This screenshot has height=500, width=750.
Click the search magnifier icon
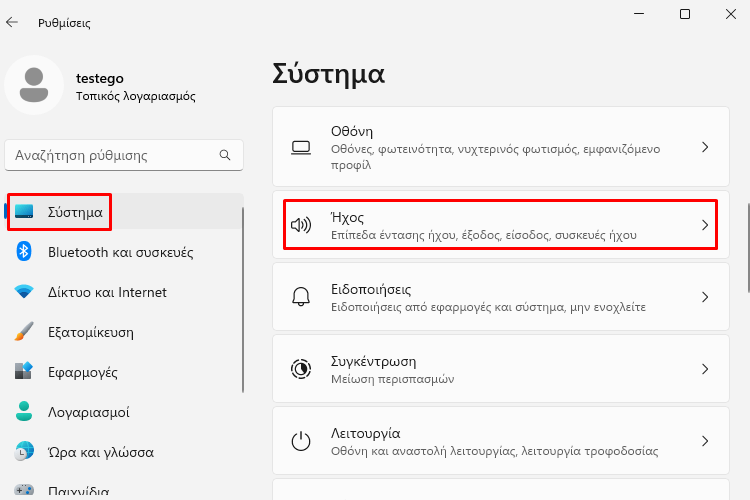point(225,155)
